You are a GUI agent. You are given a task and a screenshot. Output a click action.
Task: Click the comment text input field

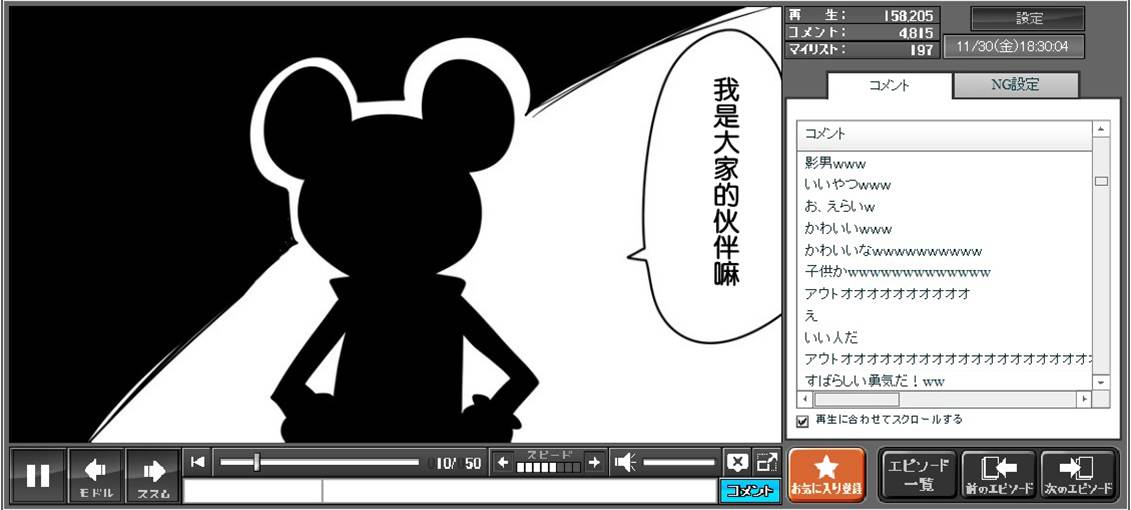(518, 491)
